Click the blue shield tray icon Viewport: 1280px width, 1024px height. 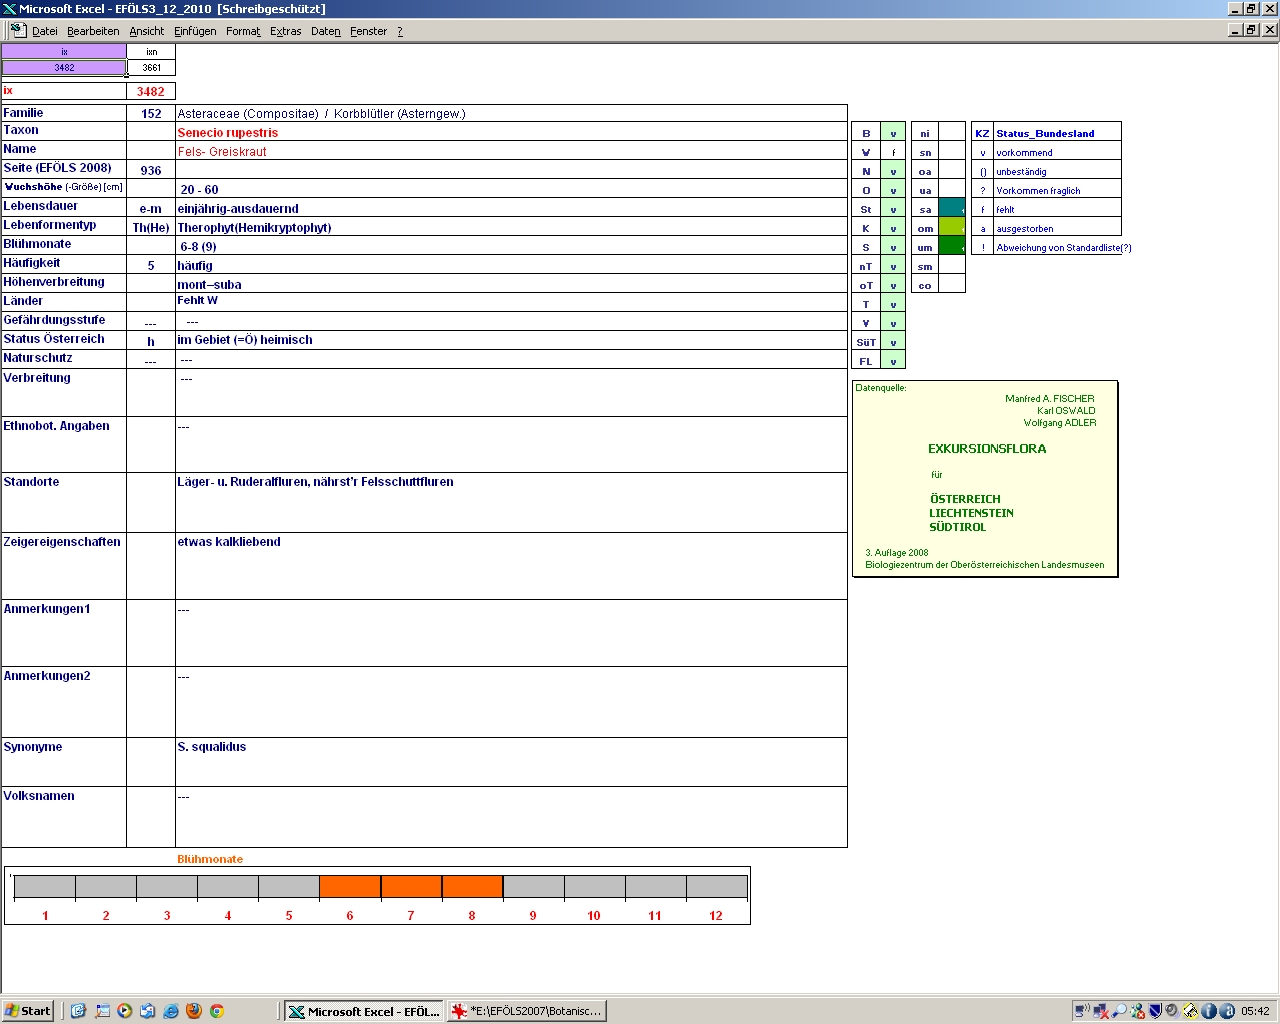click(x=1155, y=1011)
